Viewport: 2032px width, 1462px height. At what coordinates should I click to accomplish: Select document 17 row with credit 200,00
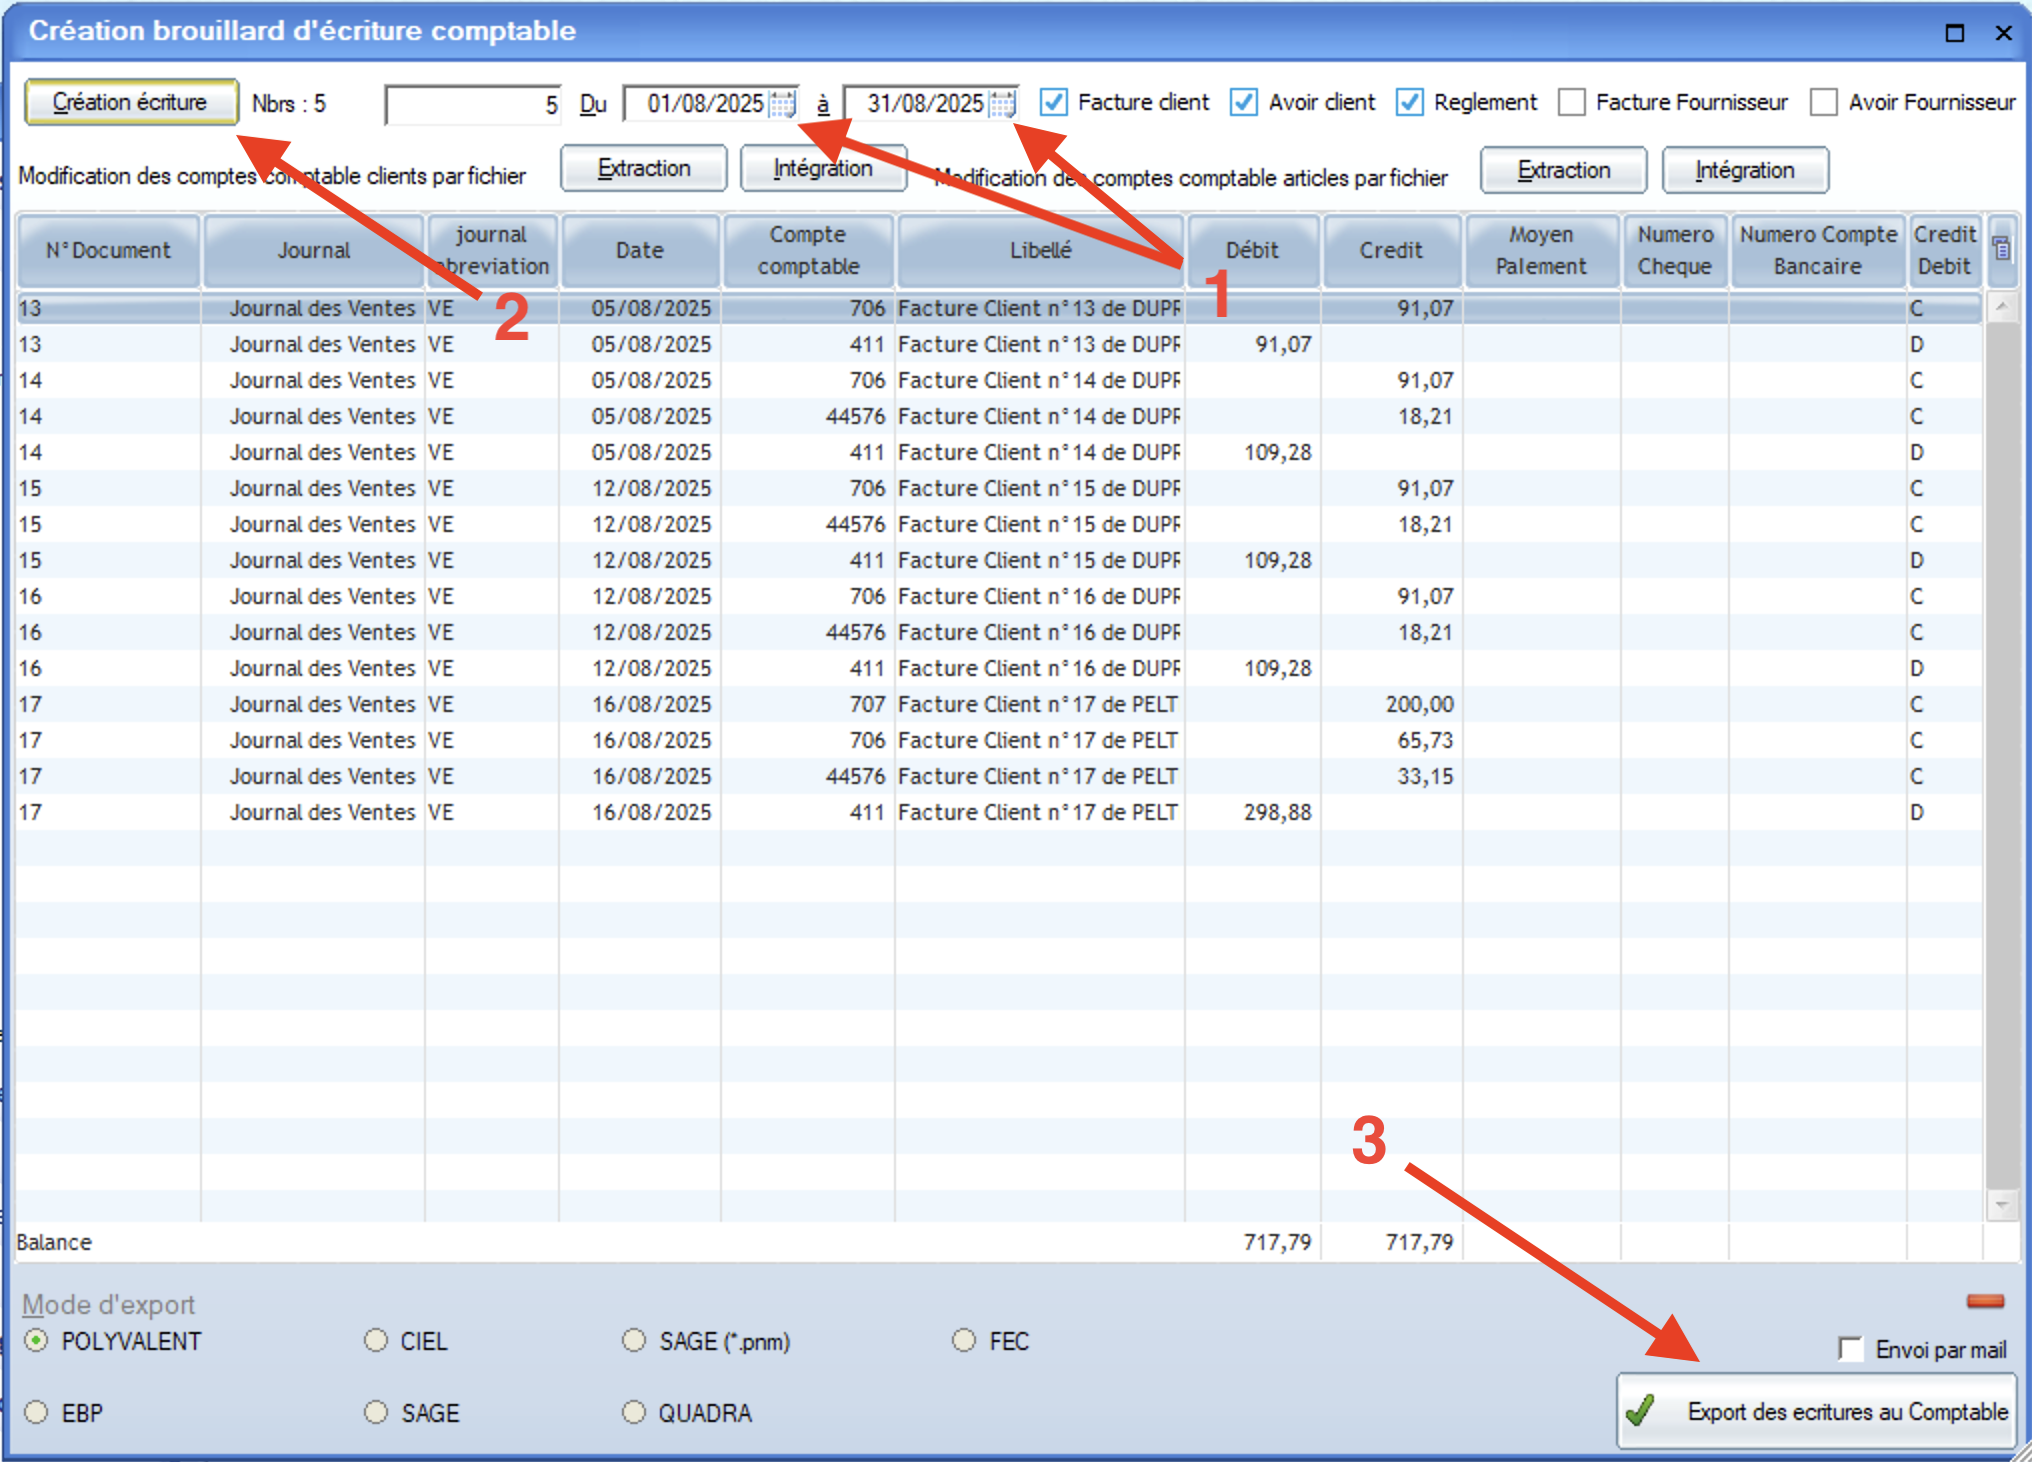coord(998,704)
